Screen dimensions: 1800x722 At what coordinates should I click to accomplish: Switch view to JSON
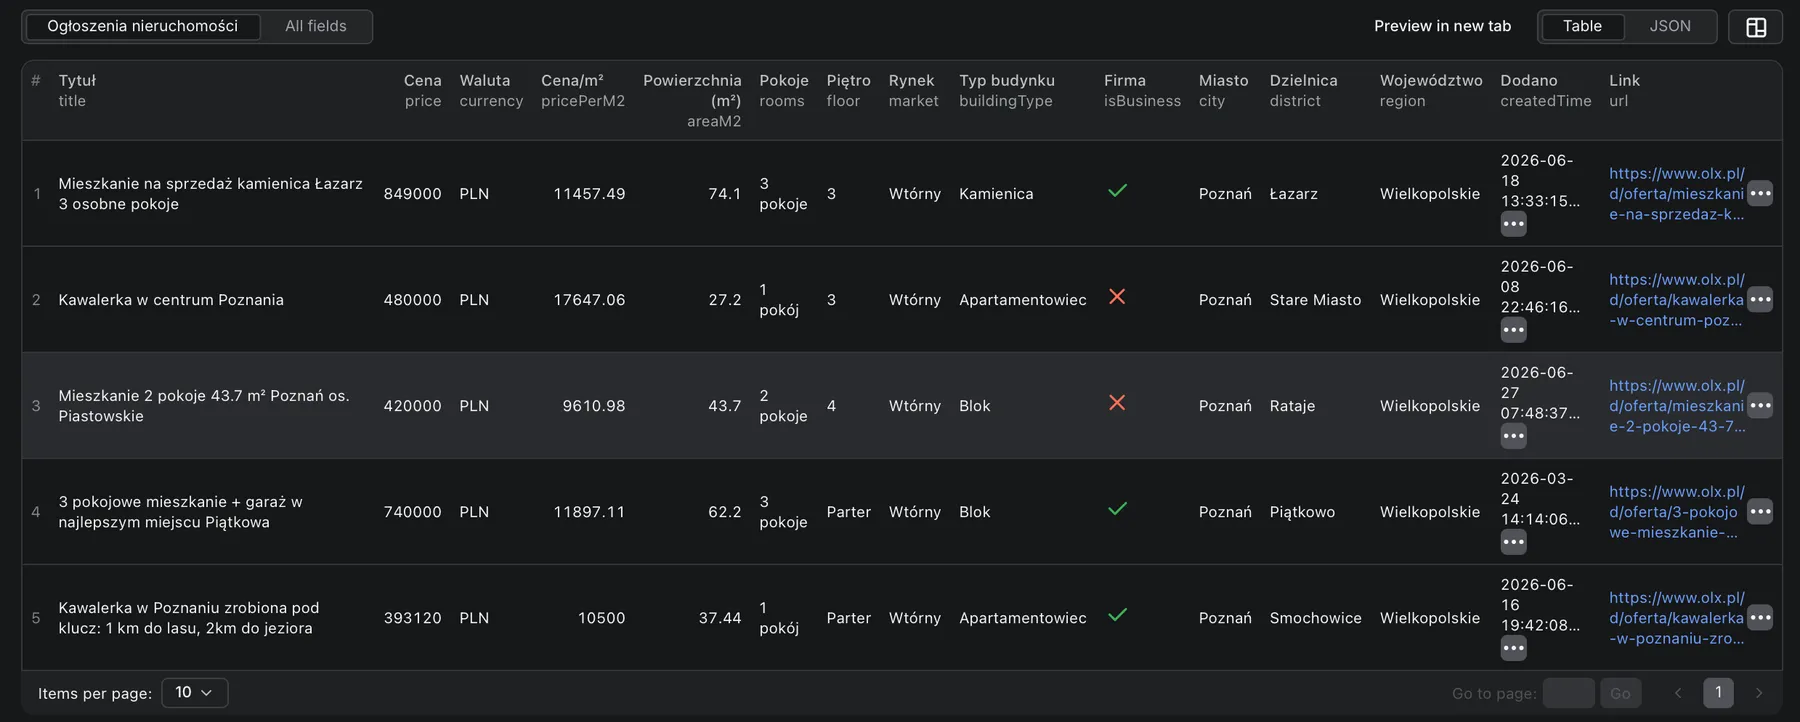[x=1670, y=26]
